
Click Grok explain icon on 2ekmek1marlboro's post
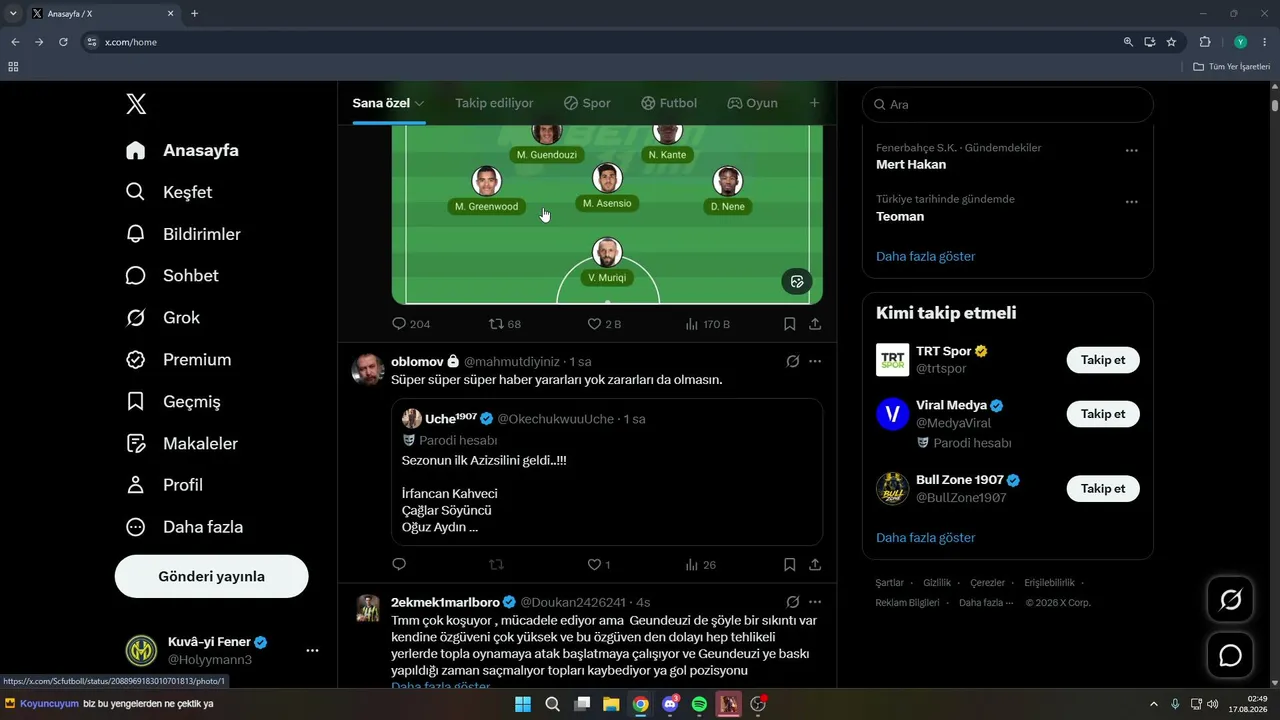793,602
